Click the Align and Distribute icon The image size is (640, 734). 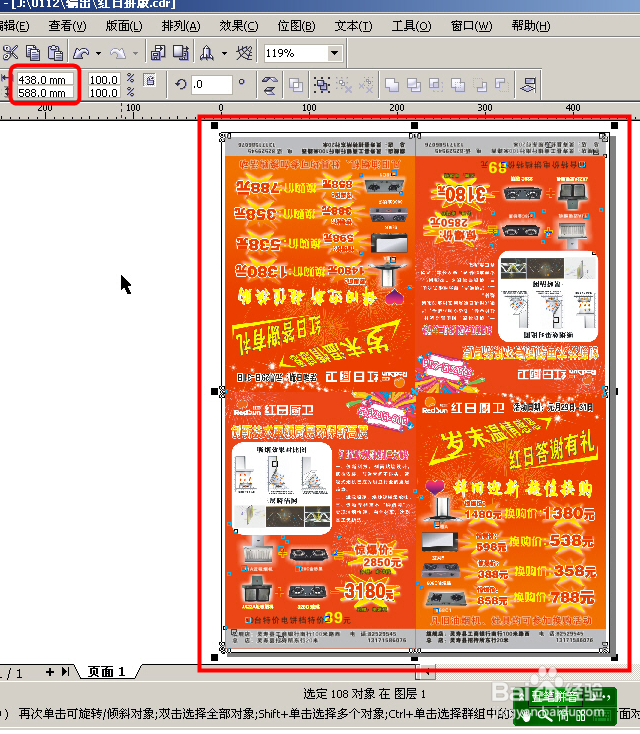[x=528, y=85]
